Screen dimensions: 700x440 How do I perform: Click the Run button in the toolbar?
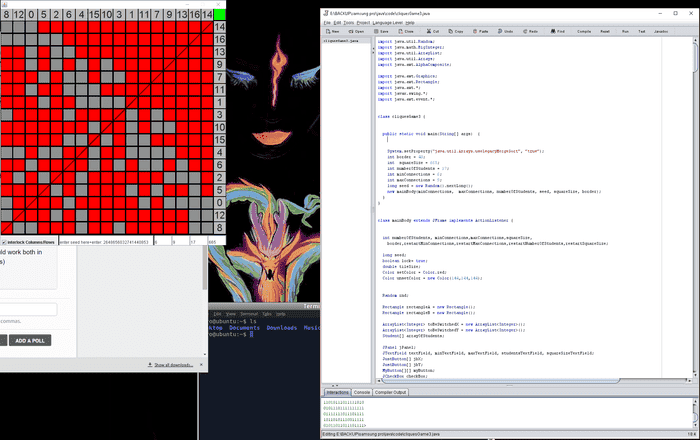click(x=625, y=31)
